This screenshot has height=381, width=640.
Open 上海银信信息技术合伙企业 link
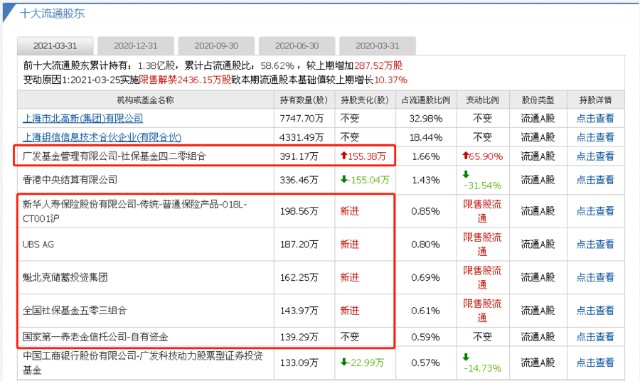(x=102, y=137)
